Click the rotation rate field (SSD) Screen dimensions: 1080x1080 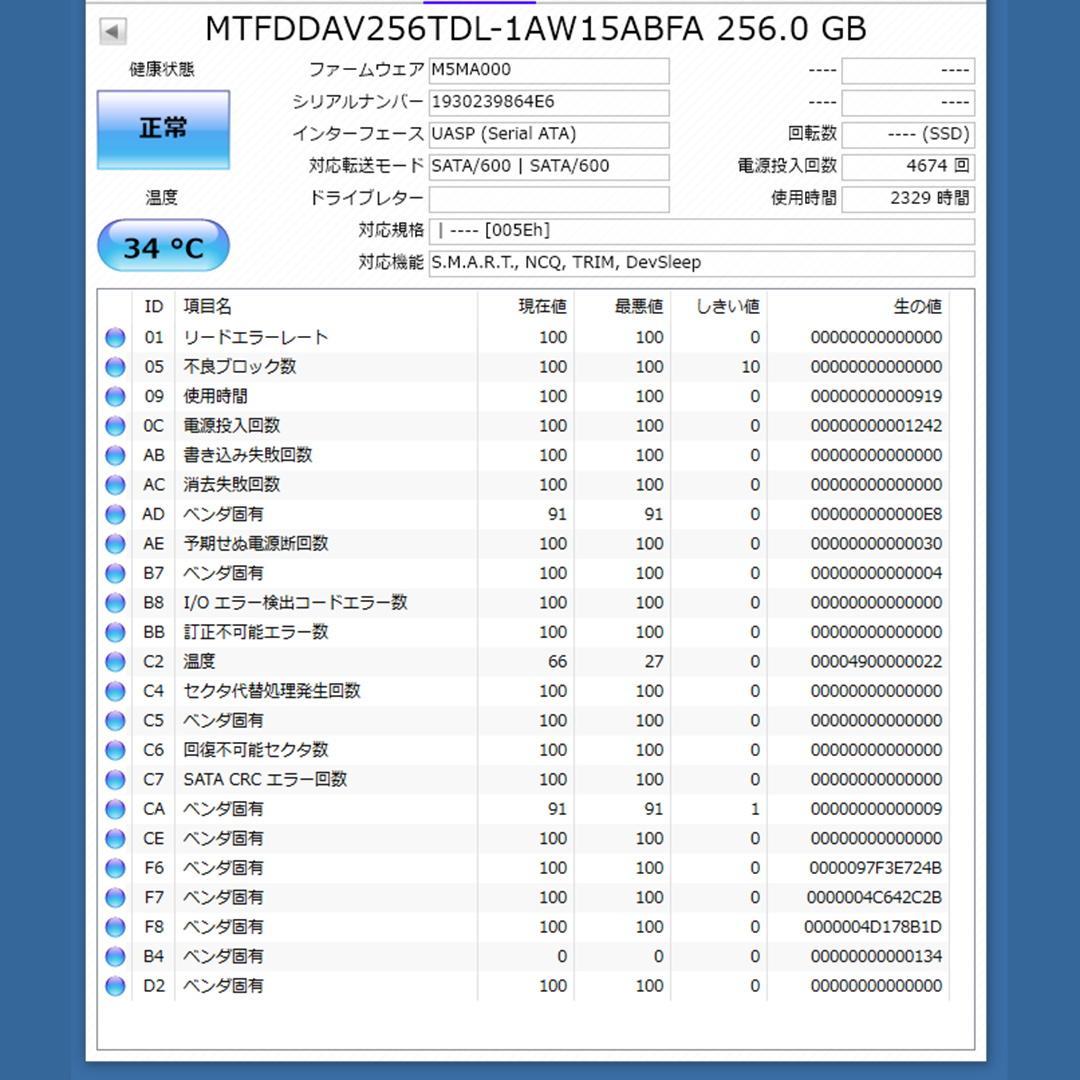(x=908, y=134)
